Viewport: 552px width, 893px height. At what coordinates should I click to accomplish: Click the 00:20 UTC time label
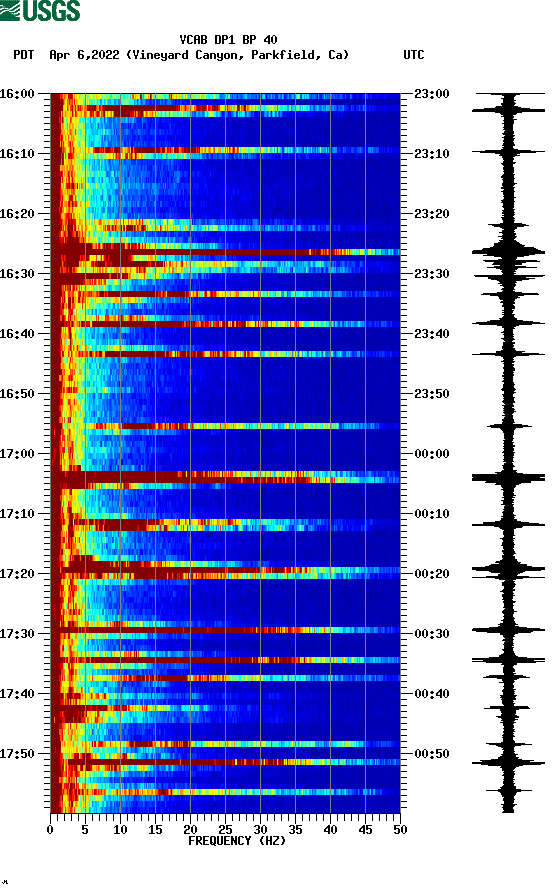tap(432, 574)
